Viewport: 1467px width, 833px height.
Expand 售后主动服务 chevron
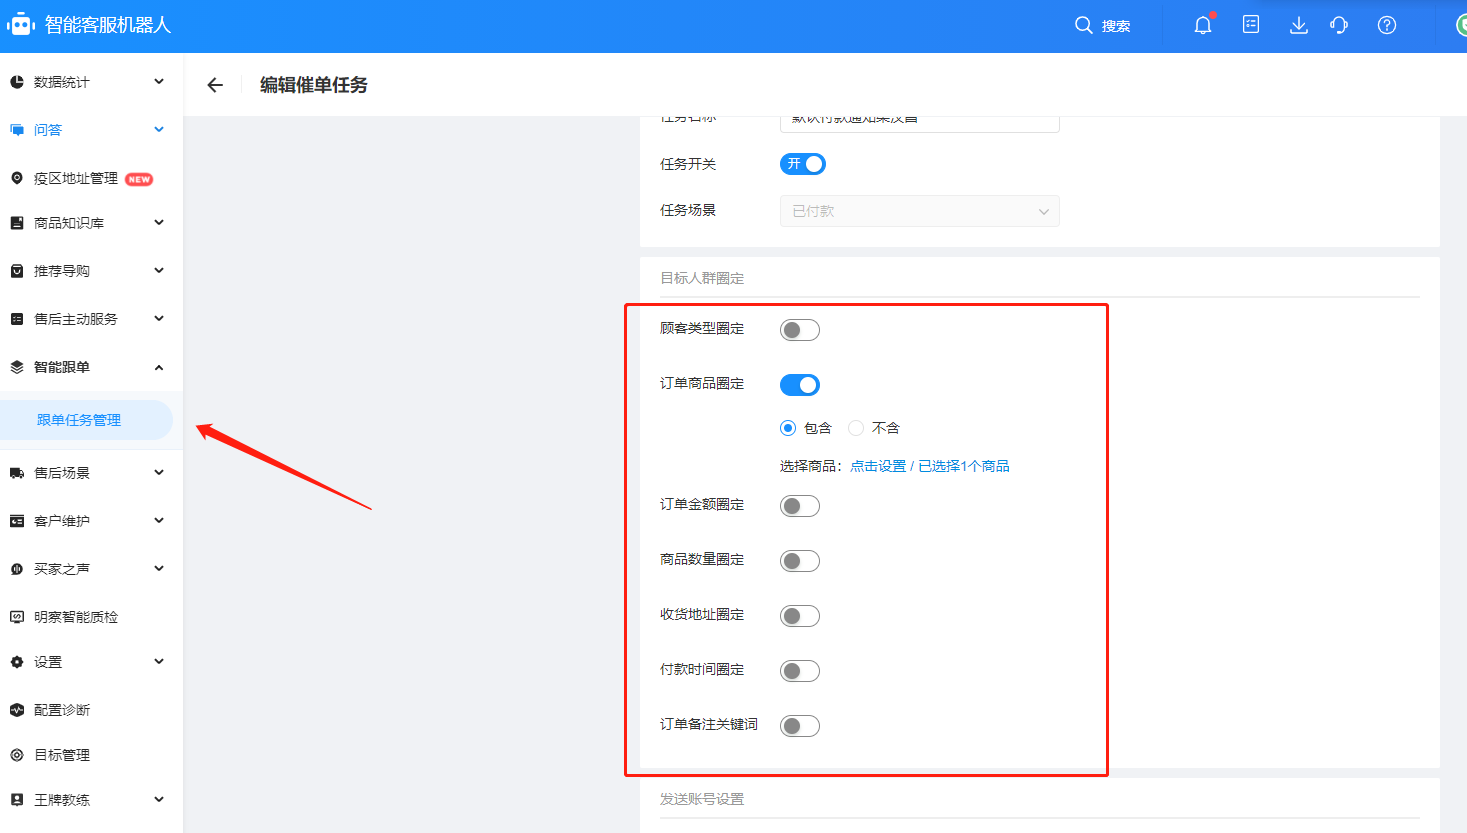[x=159, y=319]
